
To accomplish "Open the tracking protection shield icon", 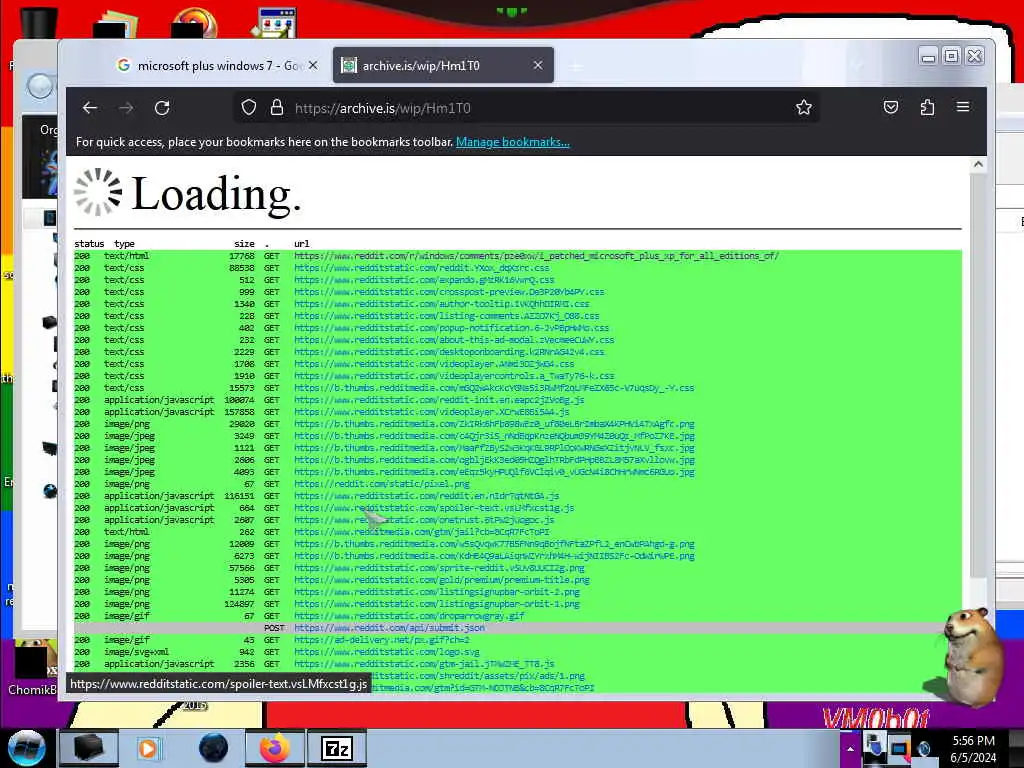I will [249, 108].
